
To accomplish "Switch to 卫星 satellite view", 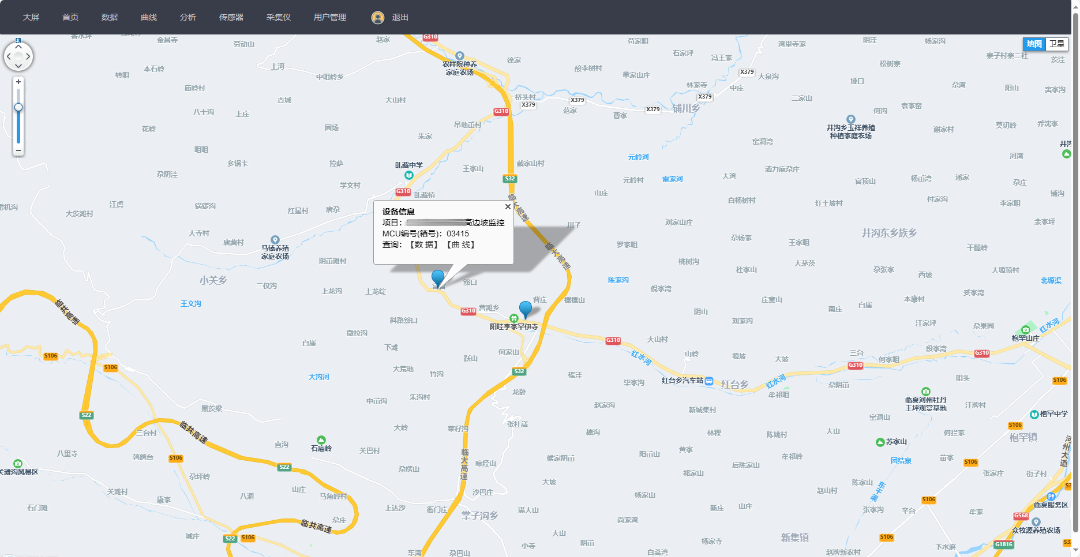I will 1057,44.
